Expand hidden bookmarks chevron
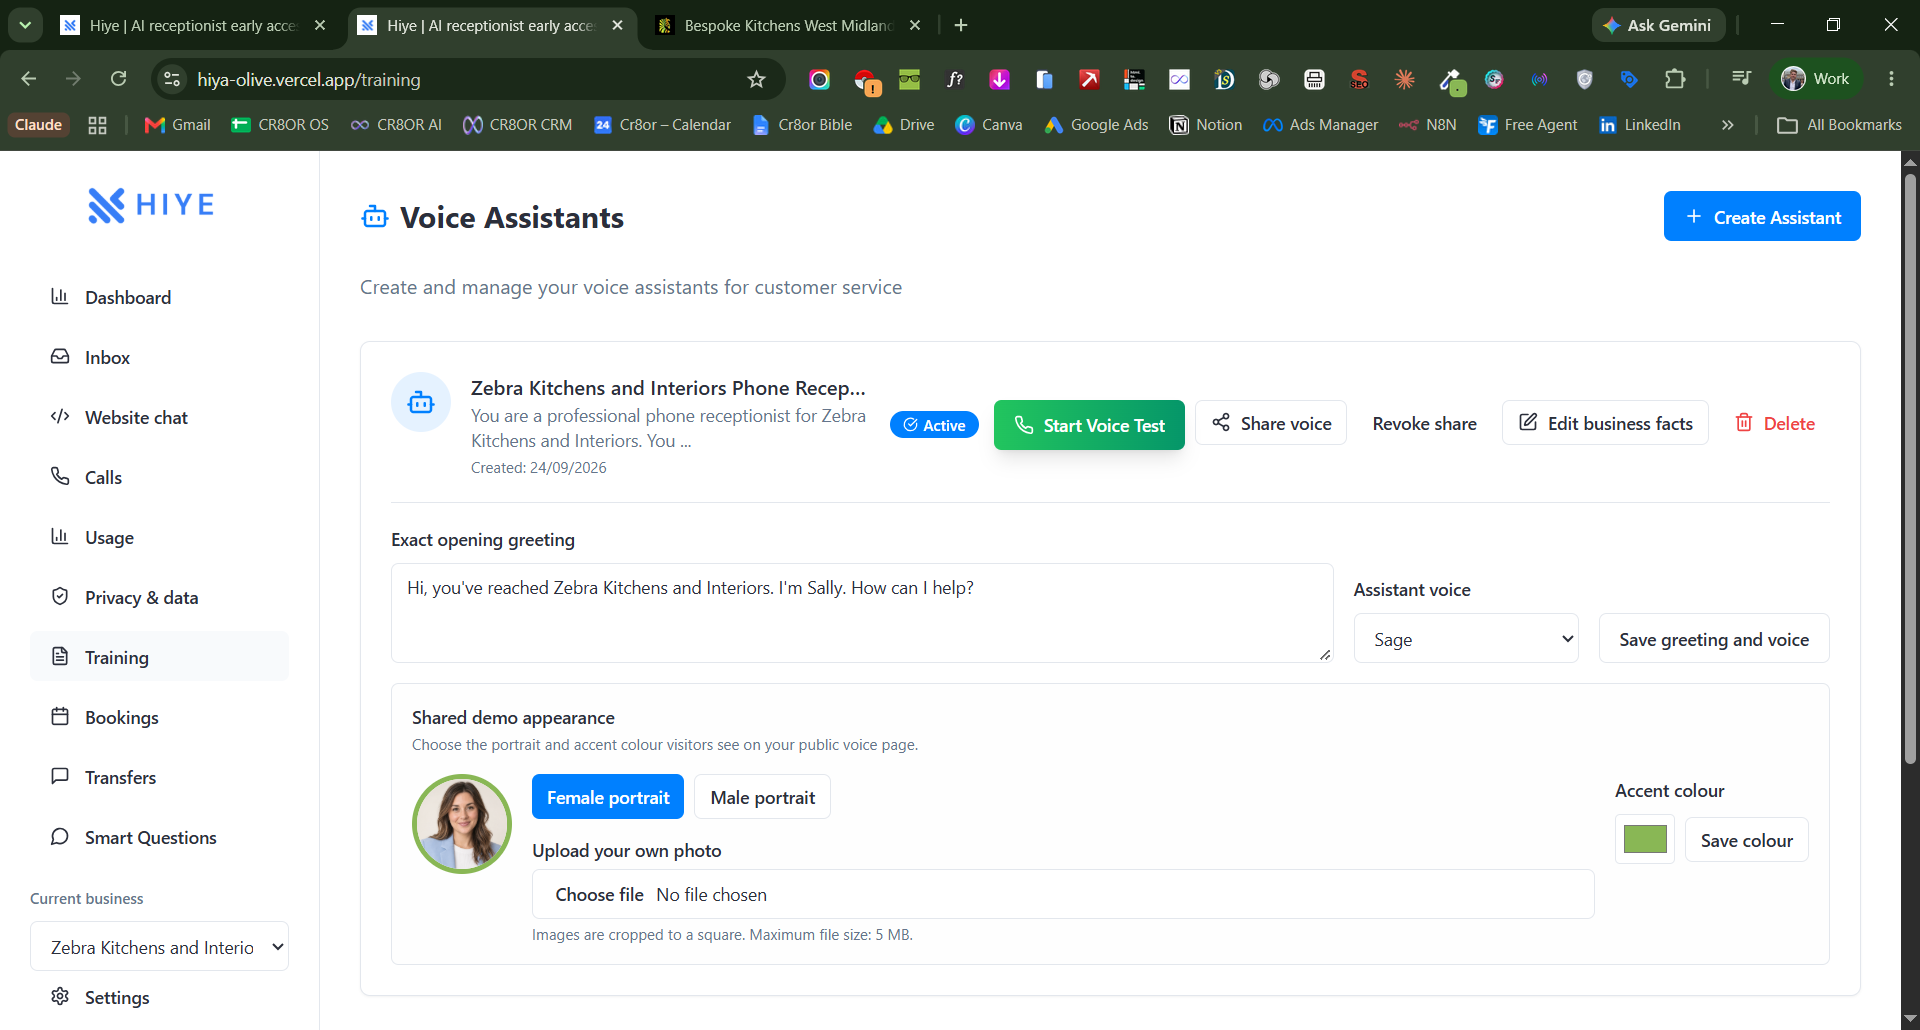Screen dimensions: 1920x1030 (1727, 125)
